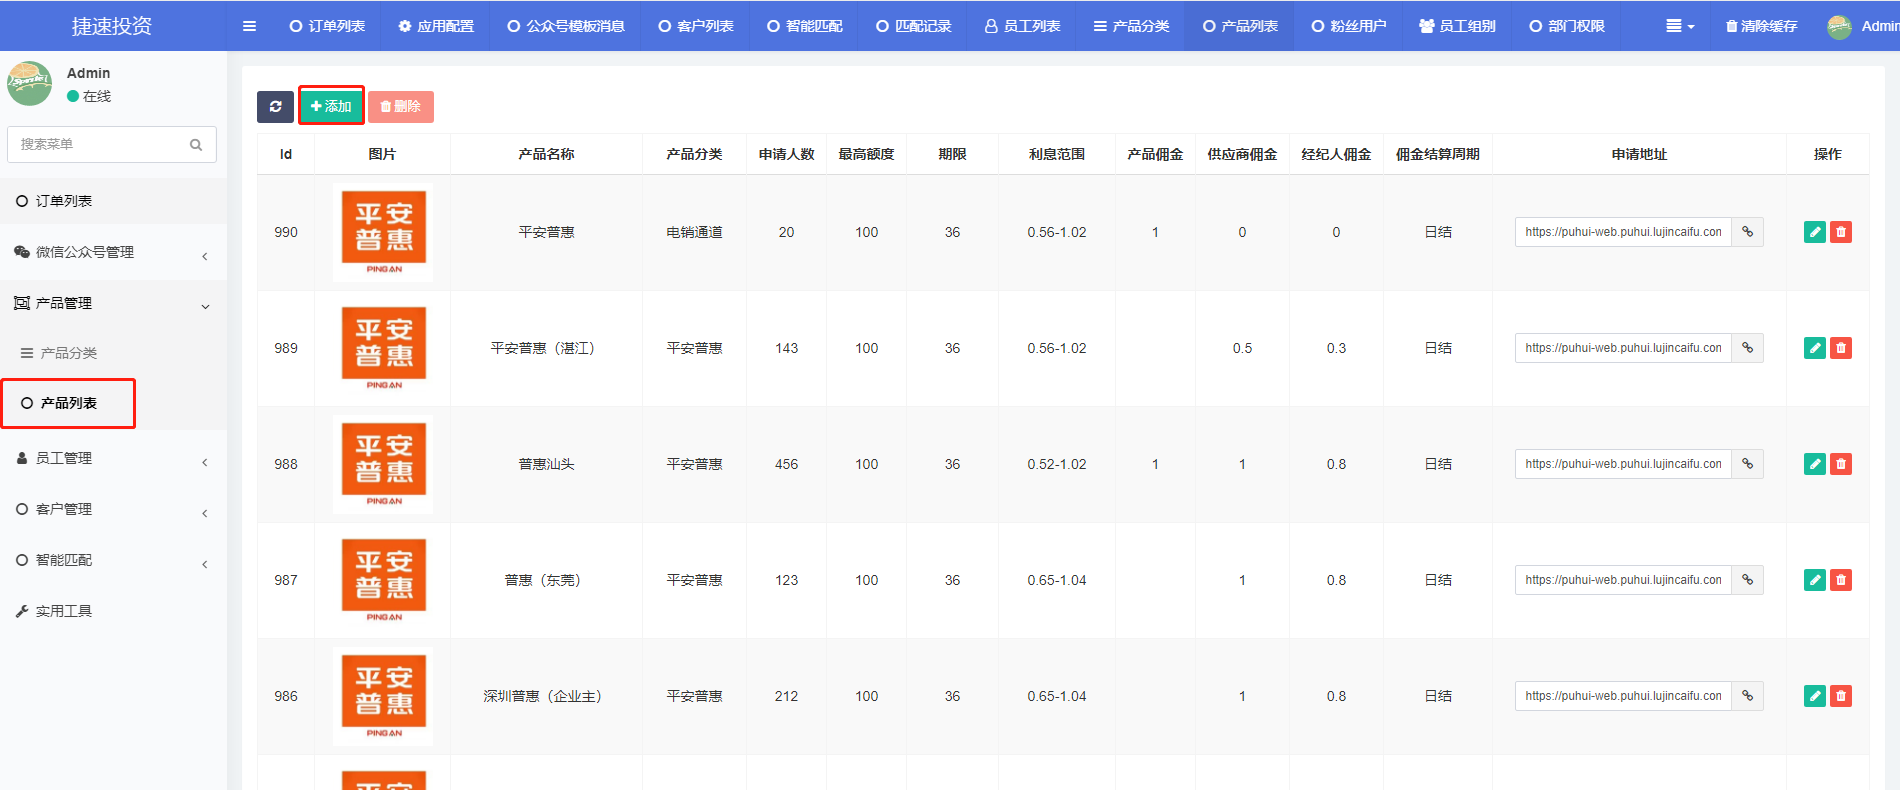The height and width of the screenshot is (790, 1900).
Task: Click the 搜索菜单 search menu field
Action: [111, 145]
